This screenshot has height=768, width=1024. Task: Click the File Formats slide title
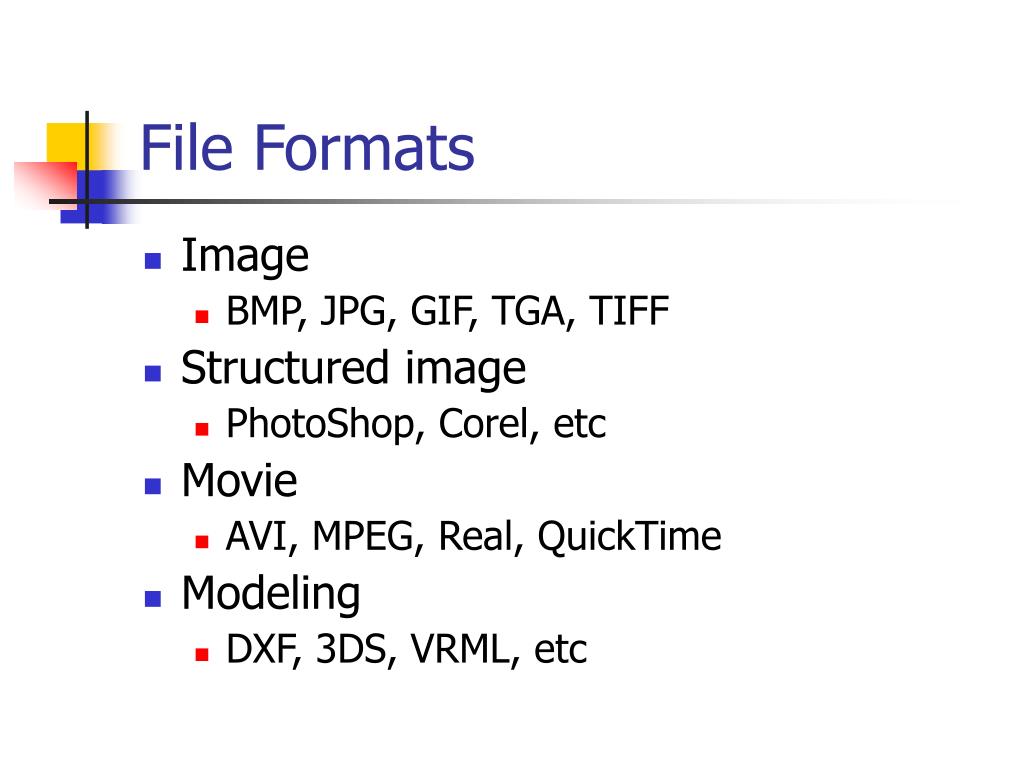(307, 148)
